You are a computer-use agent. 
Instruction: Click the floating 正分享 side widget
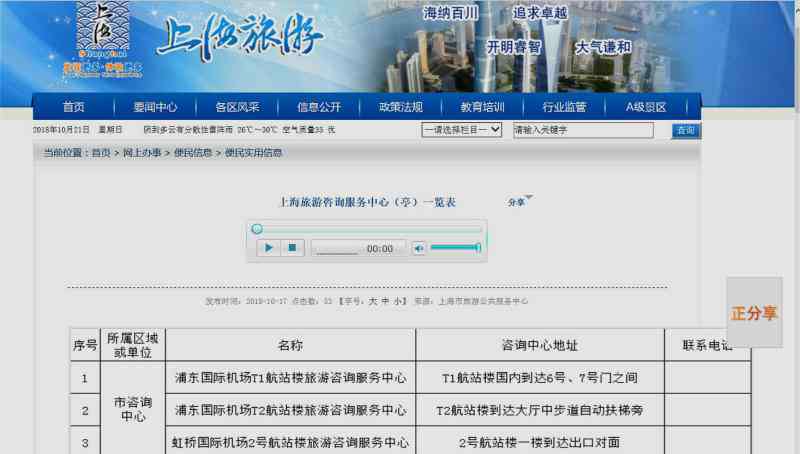754,313
